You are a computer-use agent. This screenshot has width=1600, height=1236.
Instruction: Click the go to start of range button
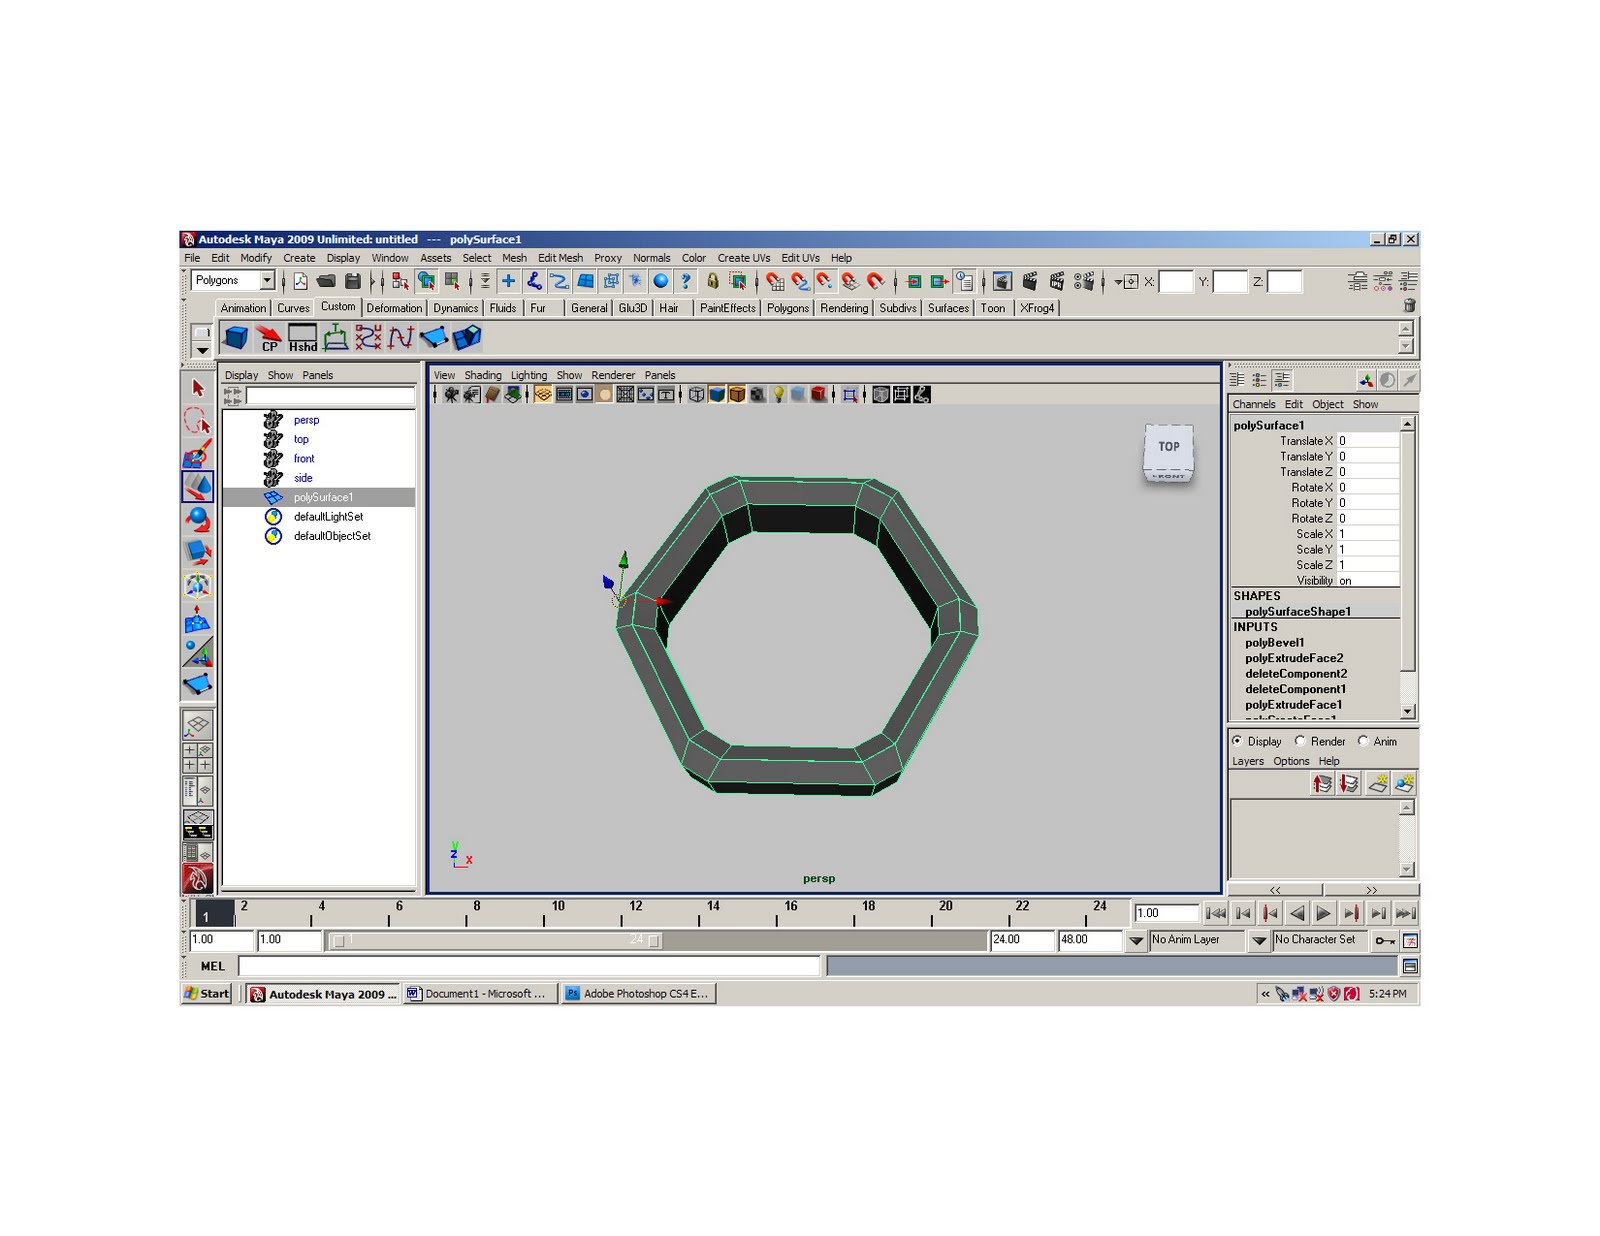point(1216,913)
